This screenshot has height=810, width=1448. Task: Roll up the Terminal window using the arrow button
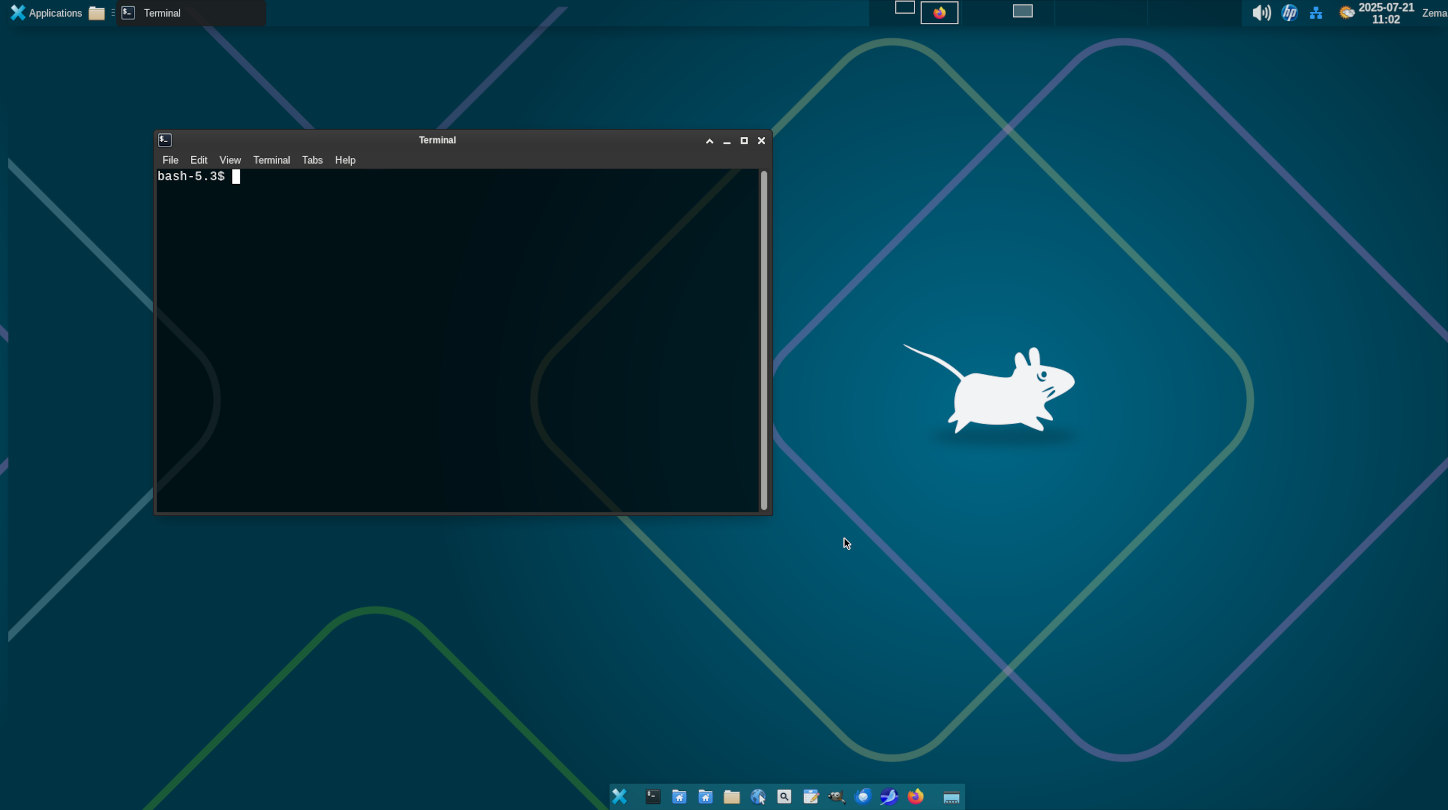point(710,141)
